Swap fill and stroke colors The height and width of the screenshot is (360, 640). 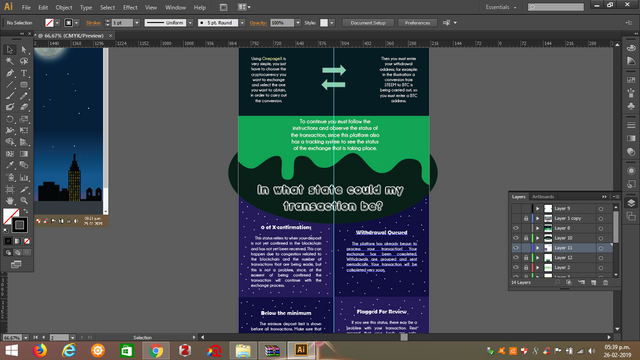[26, 211]
